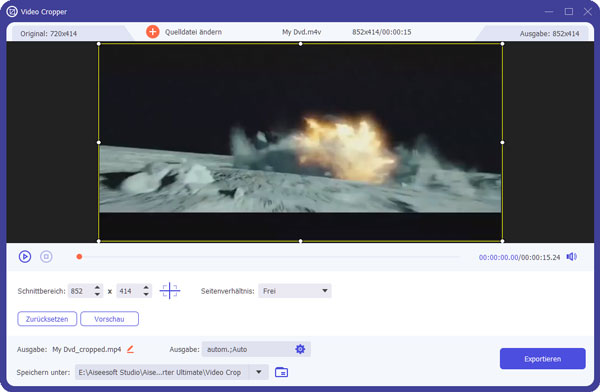Image resolution: width=600 pixels, height=392 pixels.
Task: Click the crop width field showing 852
Action: pyautogui.click(x=80, y=291)
